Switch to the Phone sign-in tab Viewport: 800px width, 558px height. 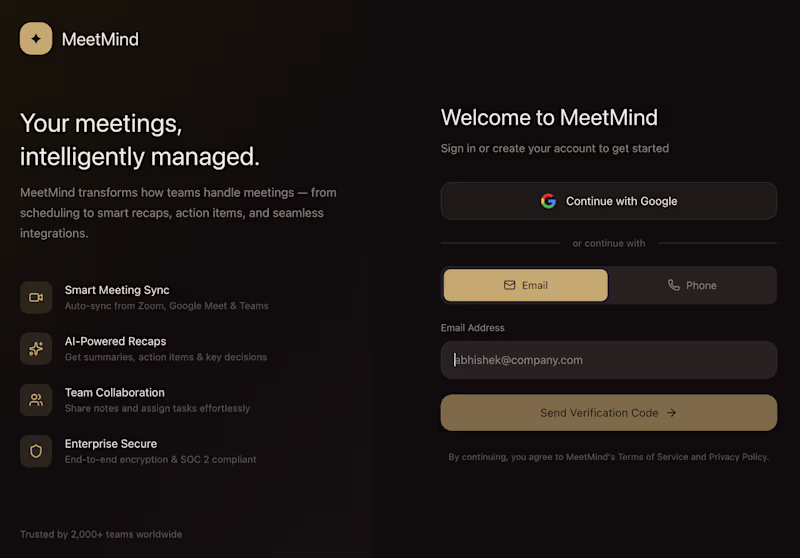[692, 285]
